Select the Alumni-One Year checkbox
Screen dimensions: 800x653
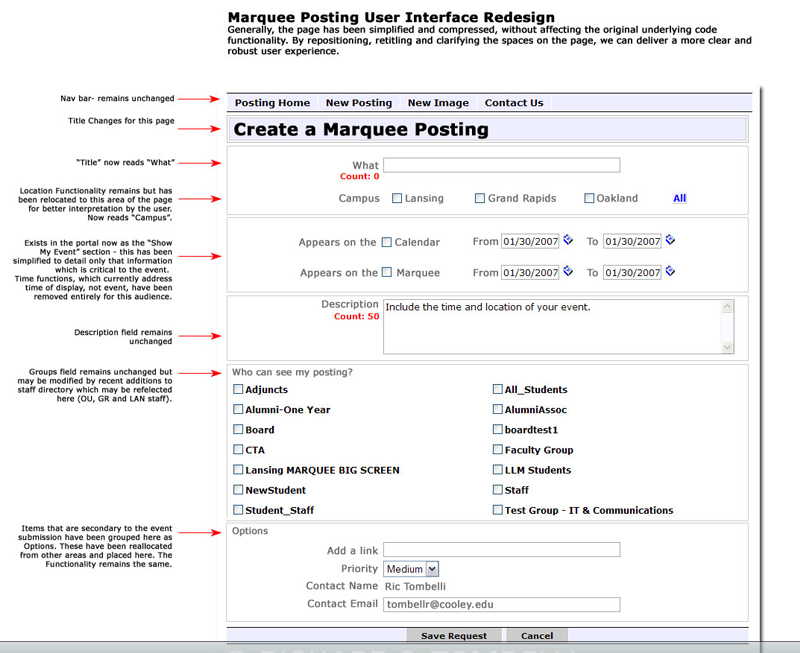coord(238,409)
